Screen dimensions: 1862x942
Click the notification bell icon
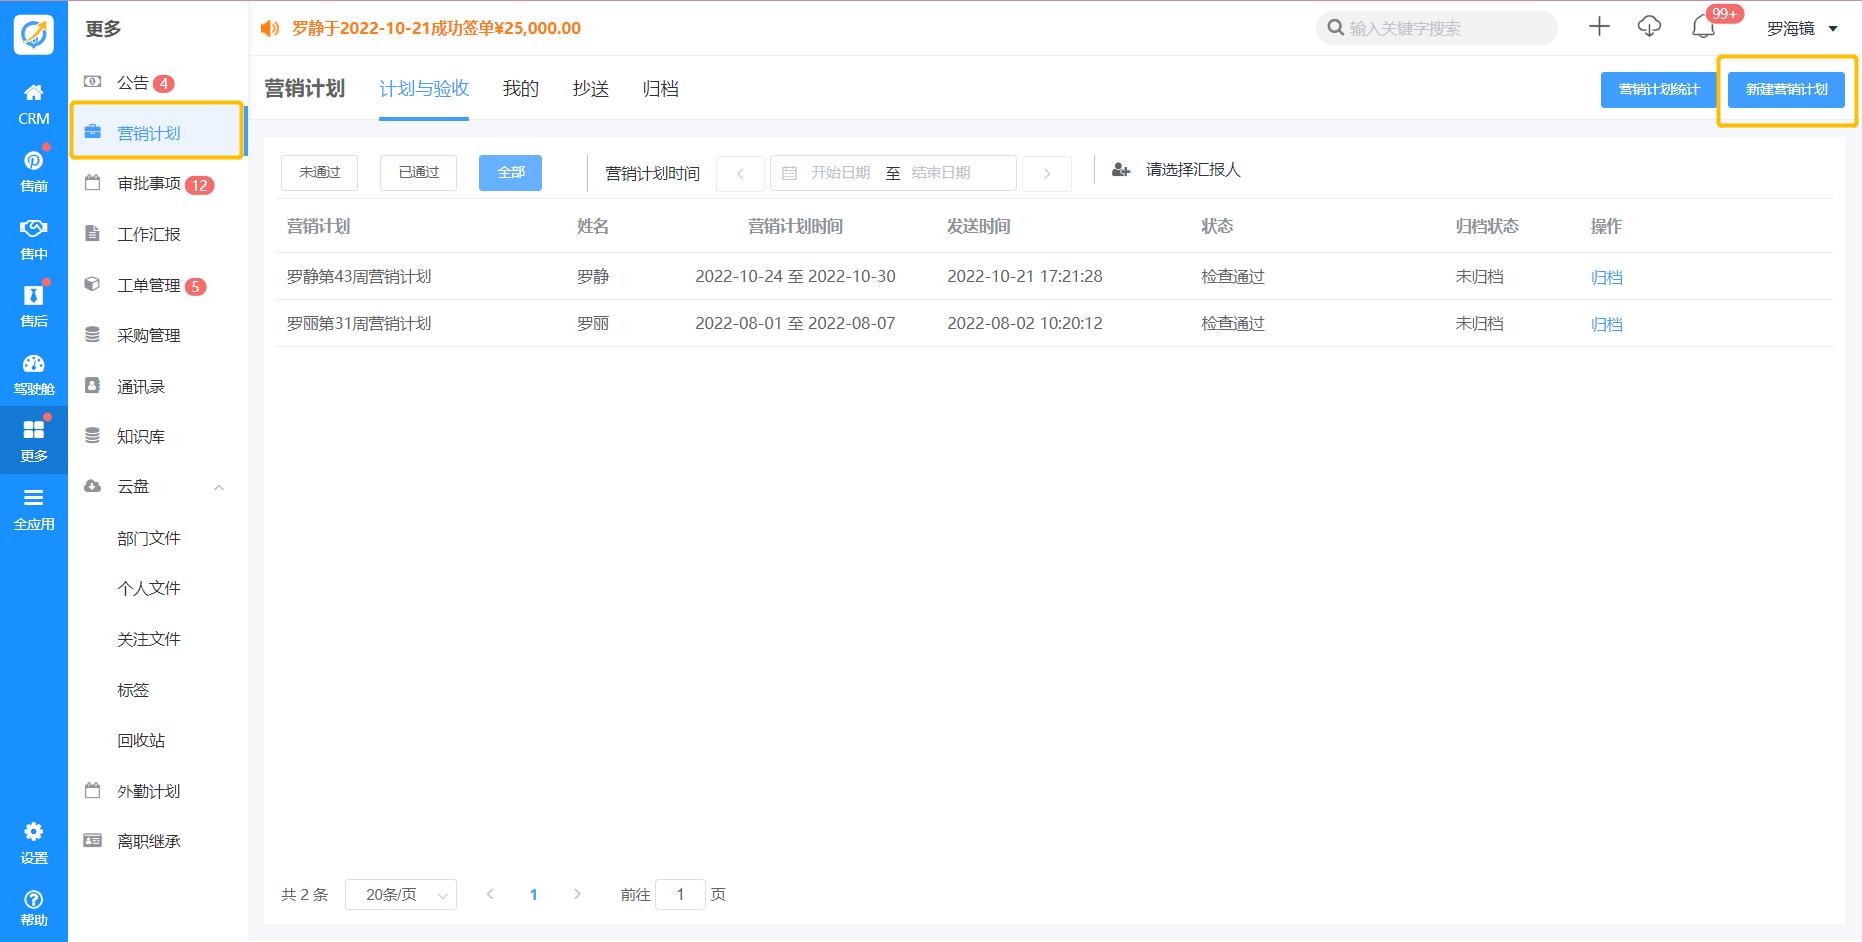(1703, 28)
